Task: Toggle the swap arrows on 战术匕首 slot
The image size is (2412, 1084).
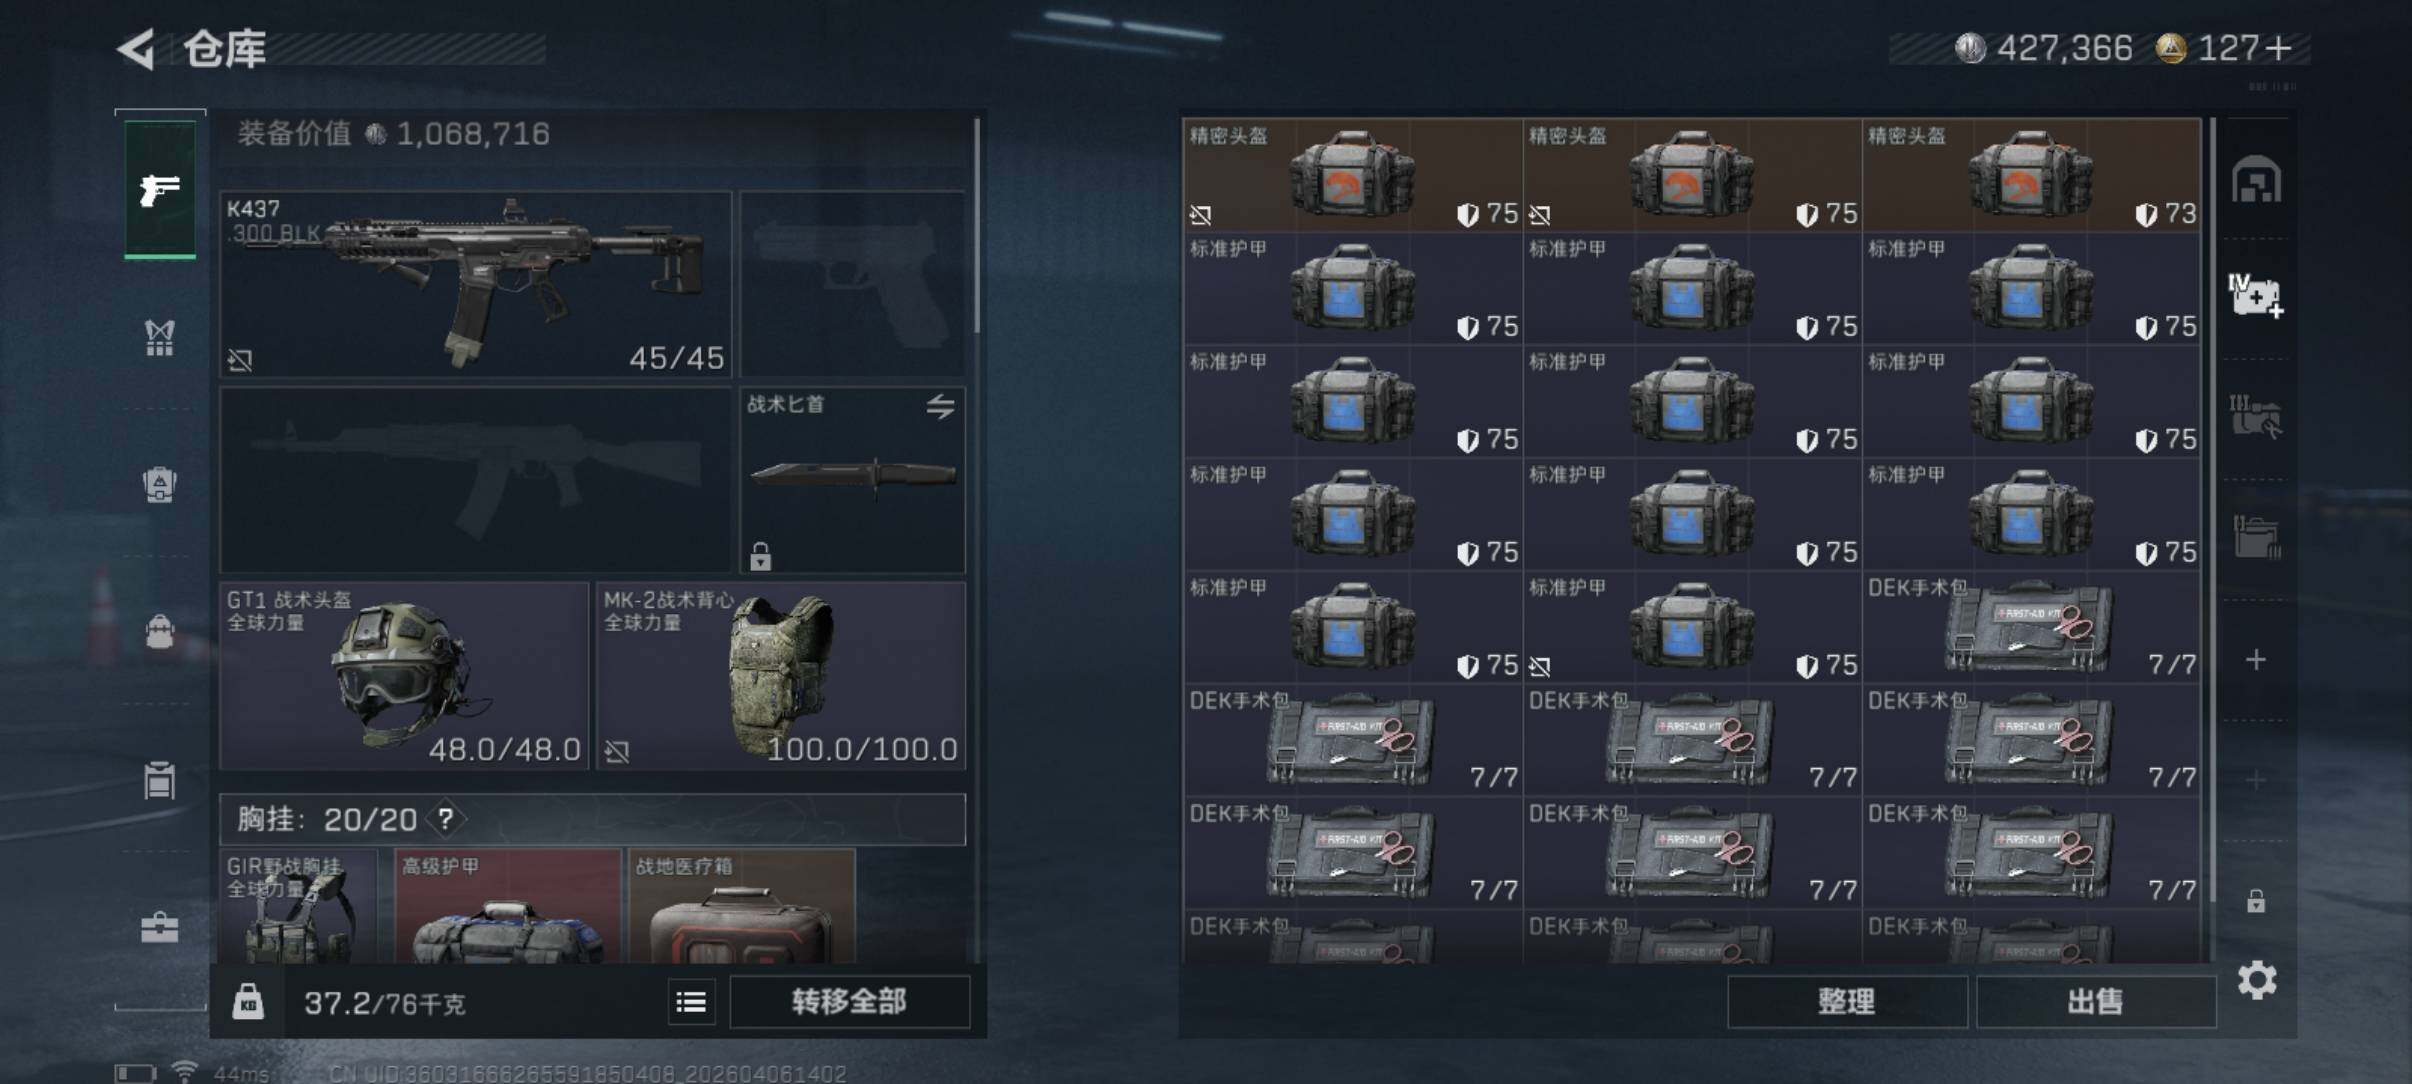Action: [x=940, y=407]
